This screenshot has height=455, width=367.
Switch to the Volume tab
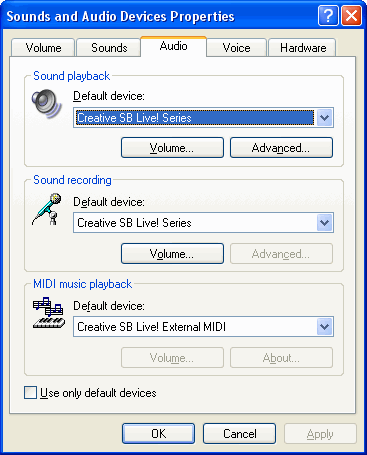pos(43,48)
